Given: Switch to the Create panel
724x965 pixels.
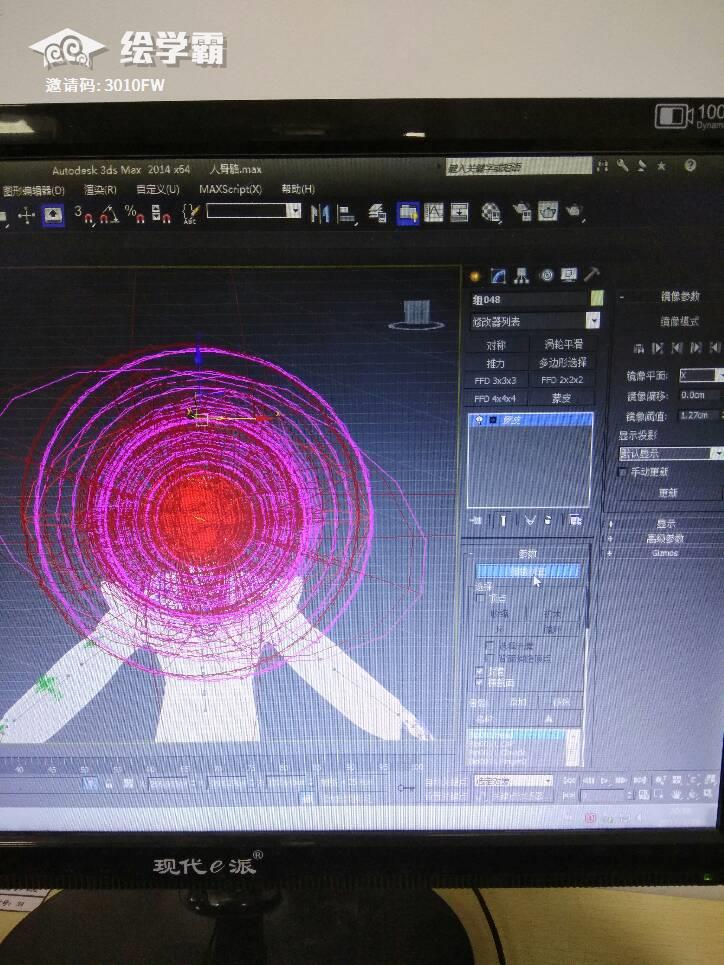Looking at the screenshot, I should pos(475,276).
